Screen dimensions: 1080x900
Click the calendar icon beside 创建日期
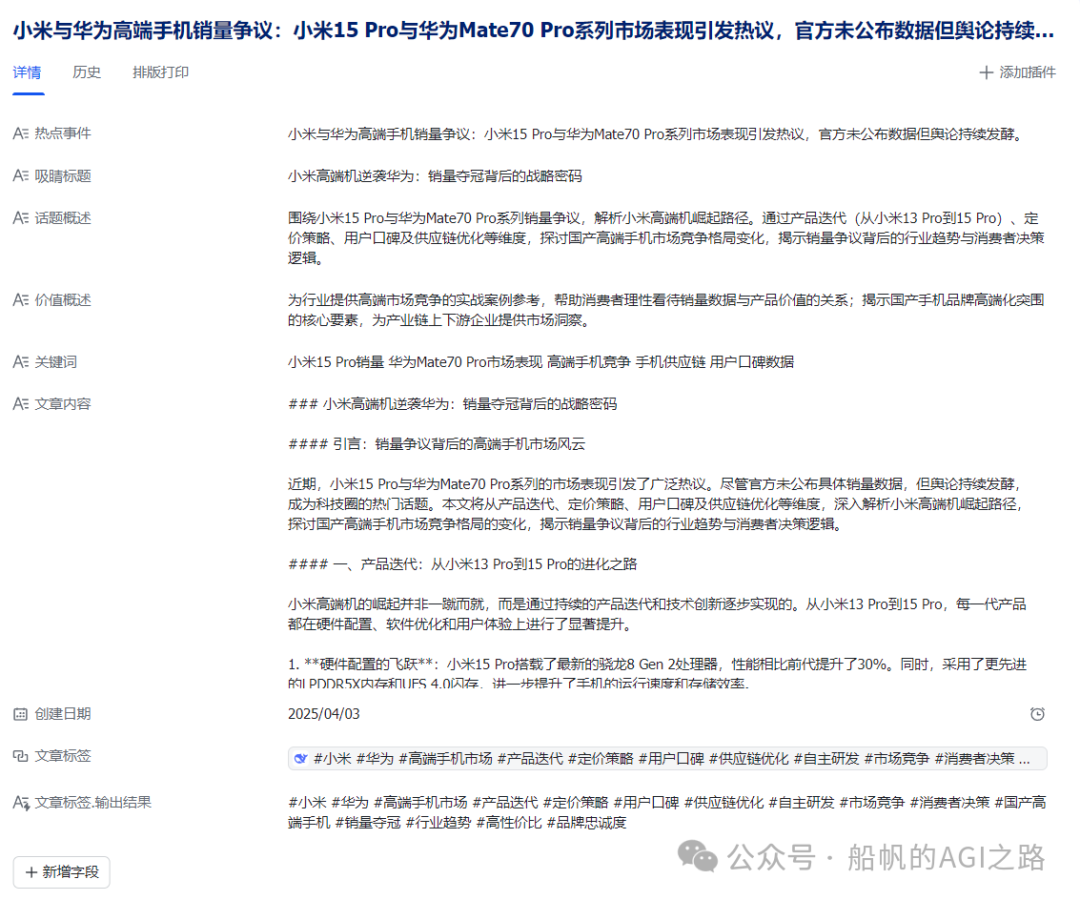coord(21,714)
